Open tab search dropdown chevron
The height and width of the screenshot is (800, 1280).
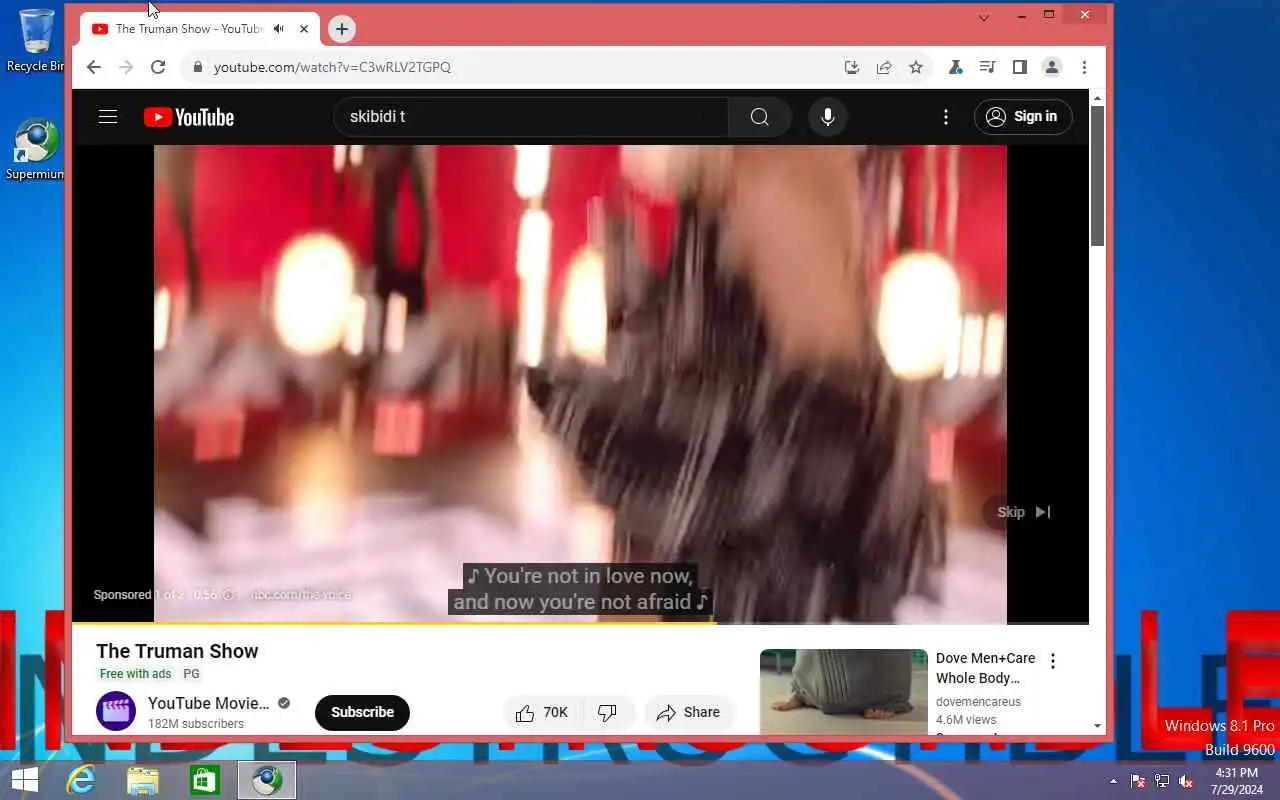(984, 17)
